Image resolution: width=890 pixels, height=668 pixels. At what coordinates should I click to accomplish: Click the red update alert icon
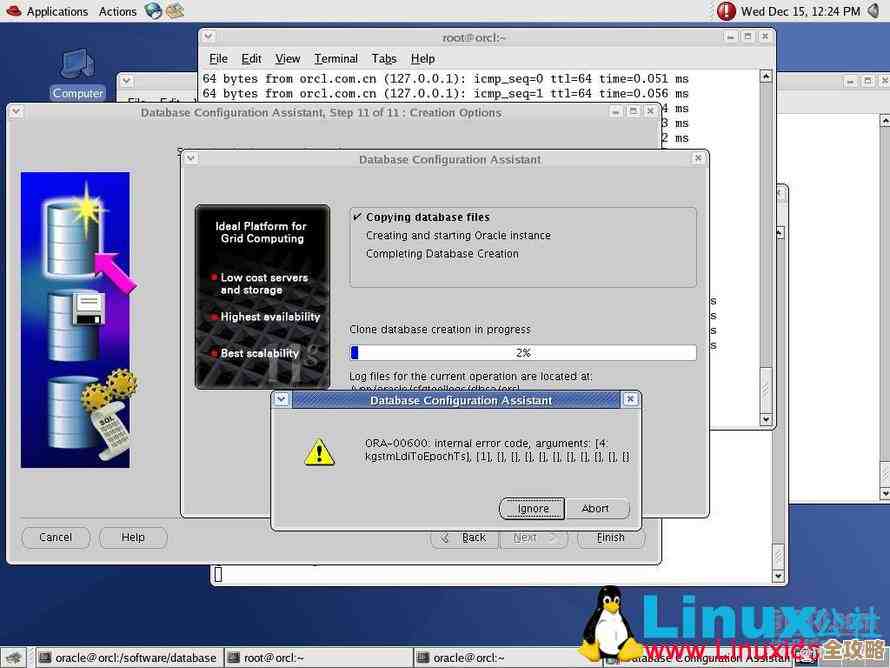point(726,11)
